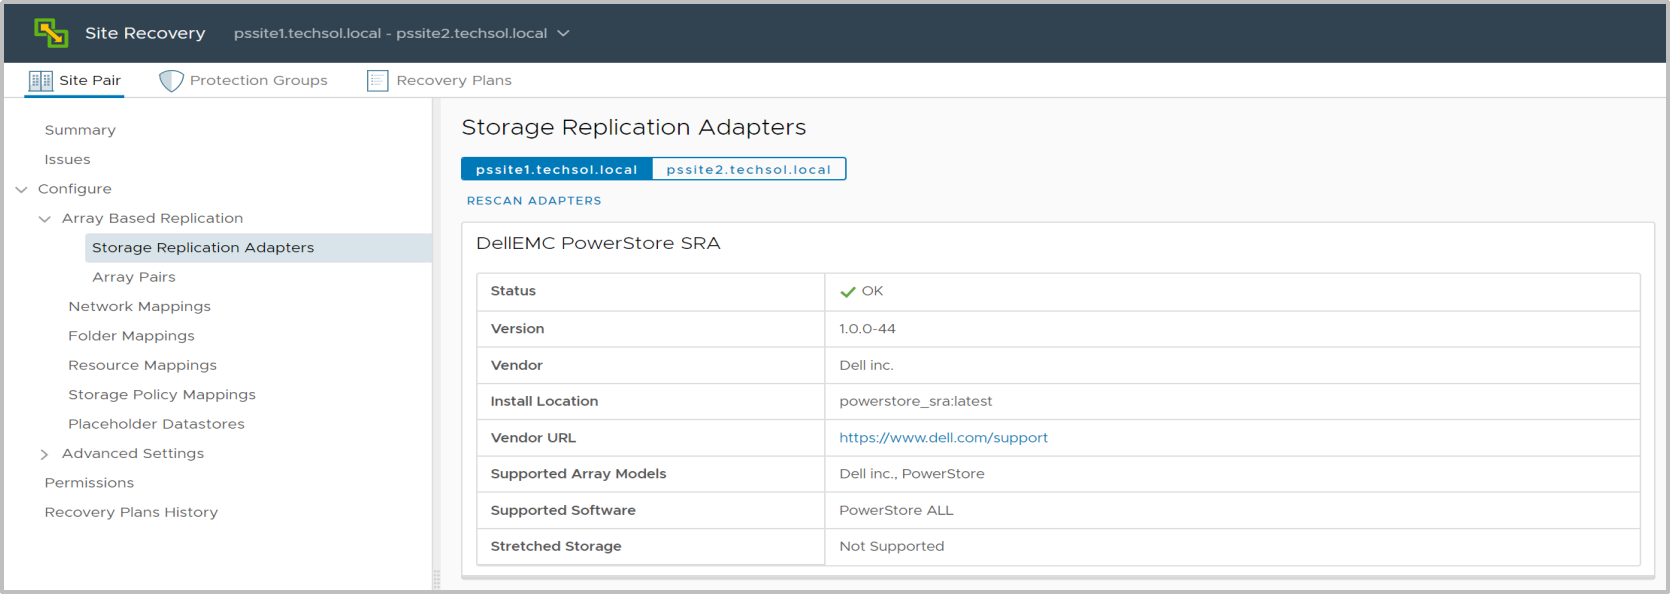The image size is (1671, 595).
Task: Switch to the Site Pair tab
Action: tap(75, 81)
